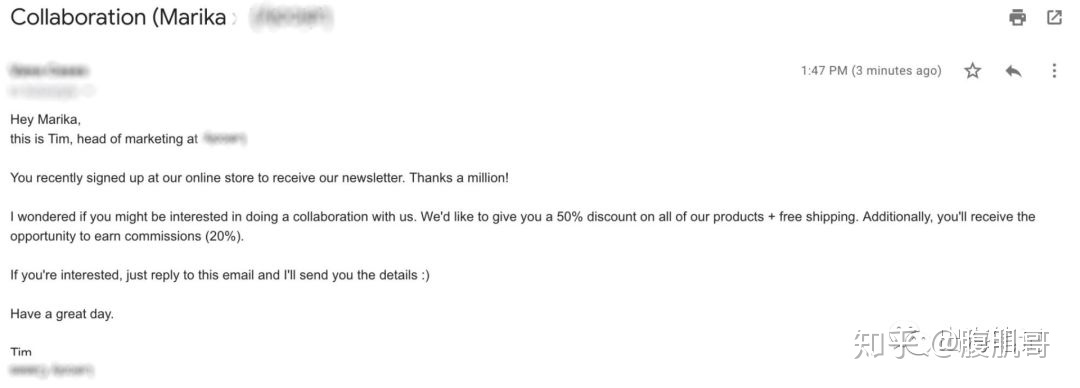Click the Zhihu watermark text
This screenshot has height=388, width=1080.
pyautogui.click(x=951, y=343)
